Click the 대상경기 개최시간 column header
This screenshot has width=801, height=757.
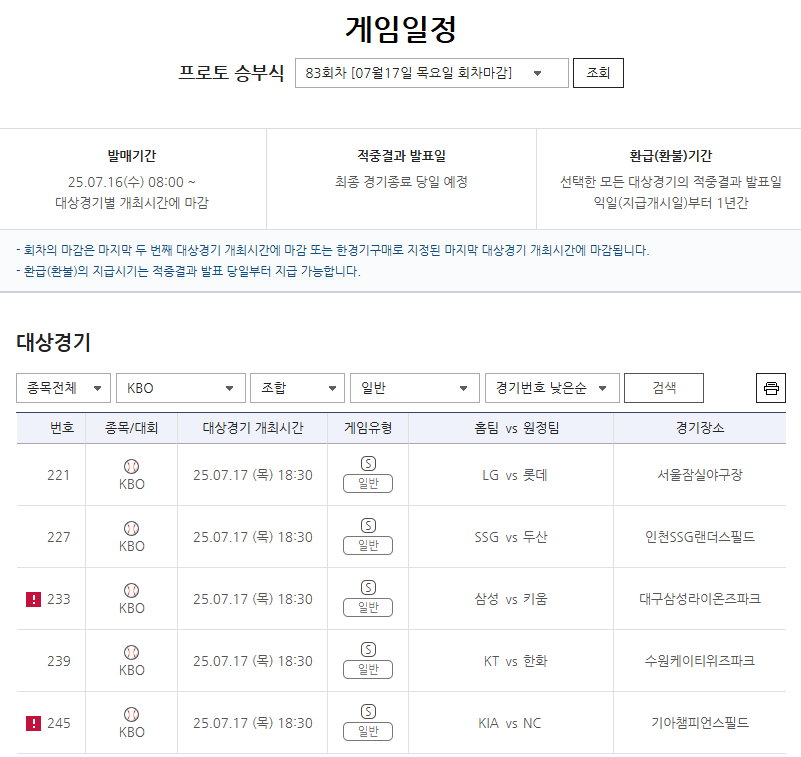pos(253,427)
